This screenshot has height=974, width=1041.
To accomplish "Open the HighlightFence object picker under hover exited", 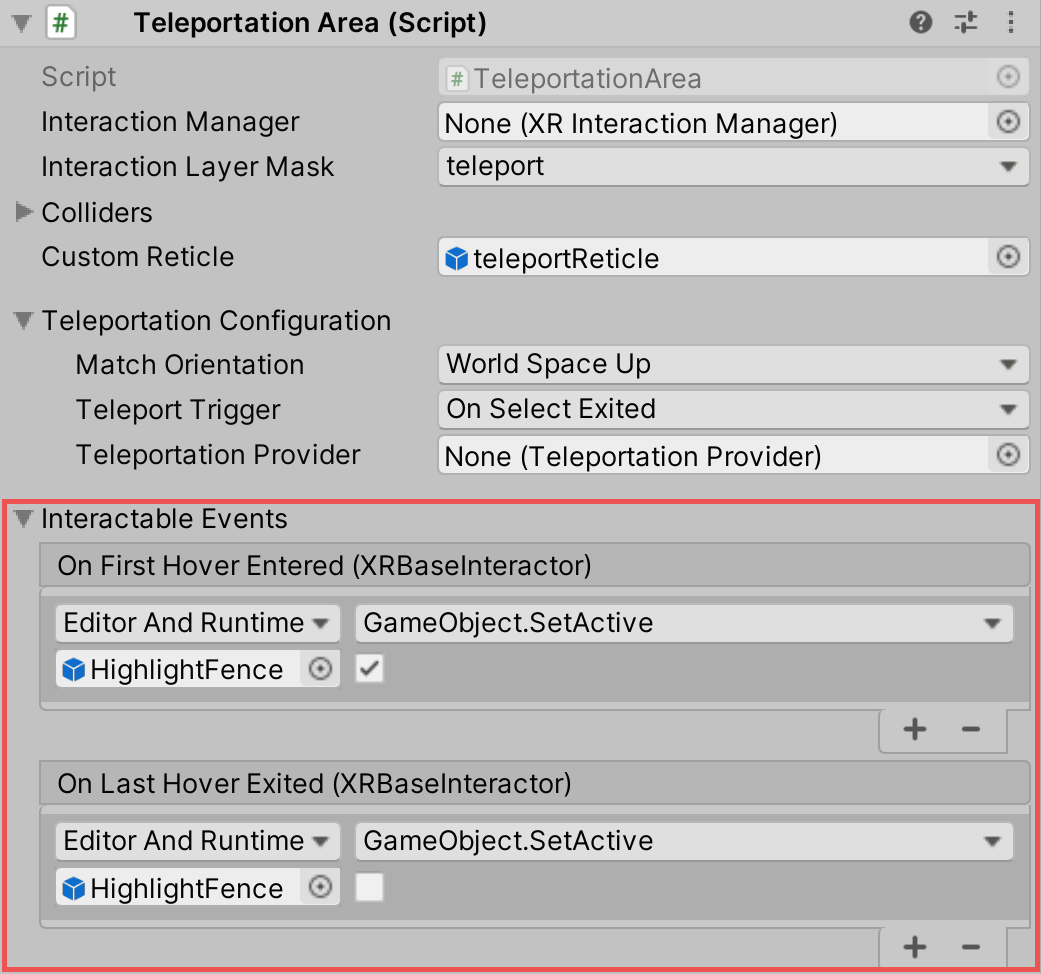I will (320, 888).
